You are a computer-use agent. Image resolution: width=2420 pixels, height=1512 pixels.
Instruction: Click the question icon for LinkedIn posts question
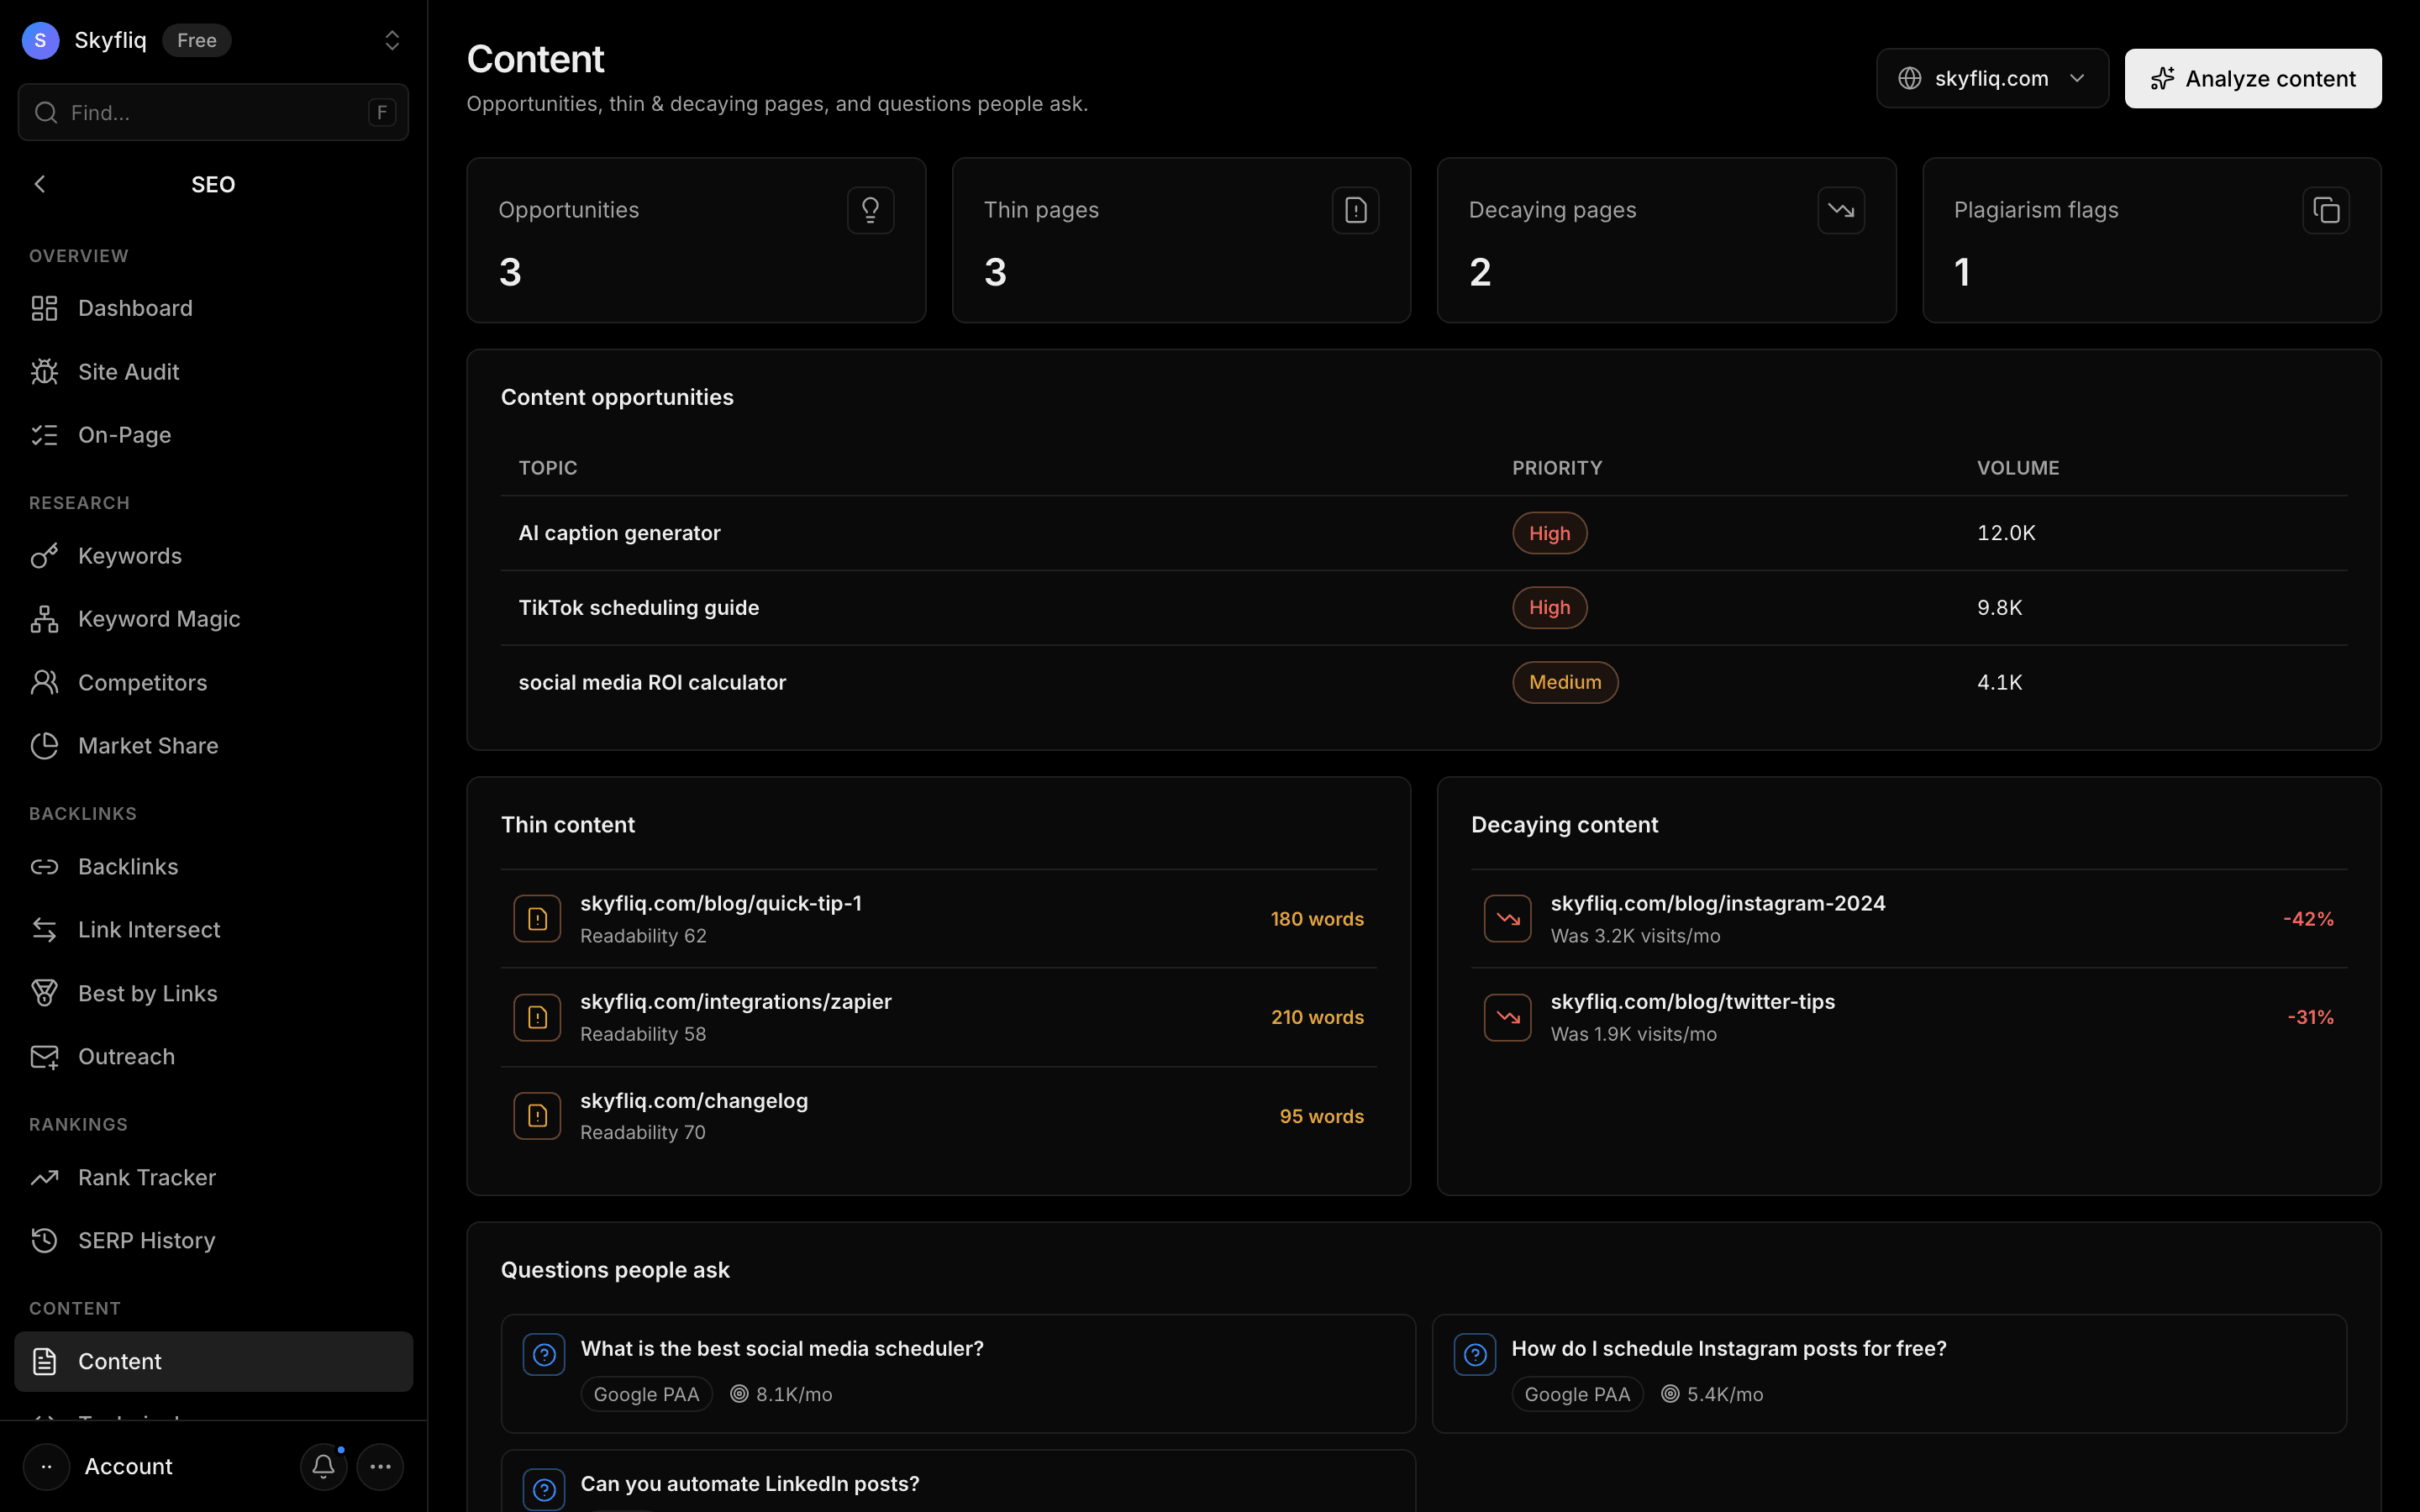pos(544,1490)
